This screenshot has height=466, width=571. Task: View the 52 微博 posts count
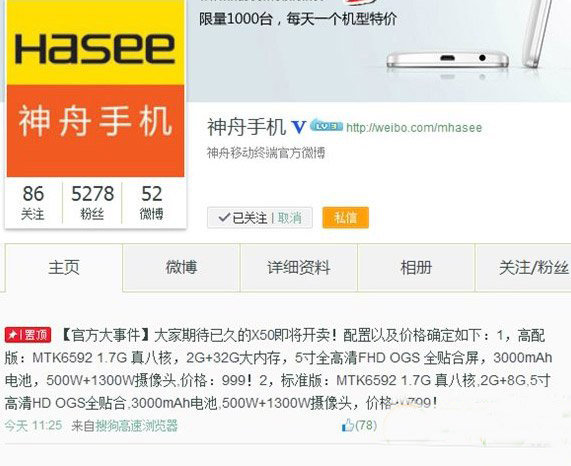(151, 203)
